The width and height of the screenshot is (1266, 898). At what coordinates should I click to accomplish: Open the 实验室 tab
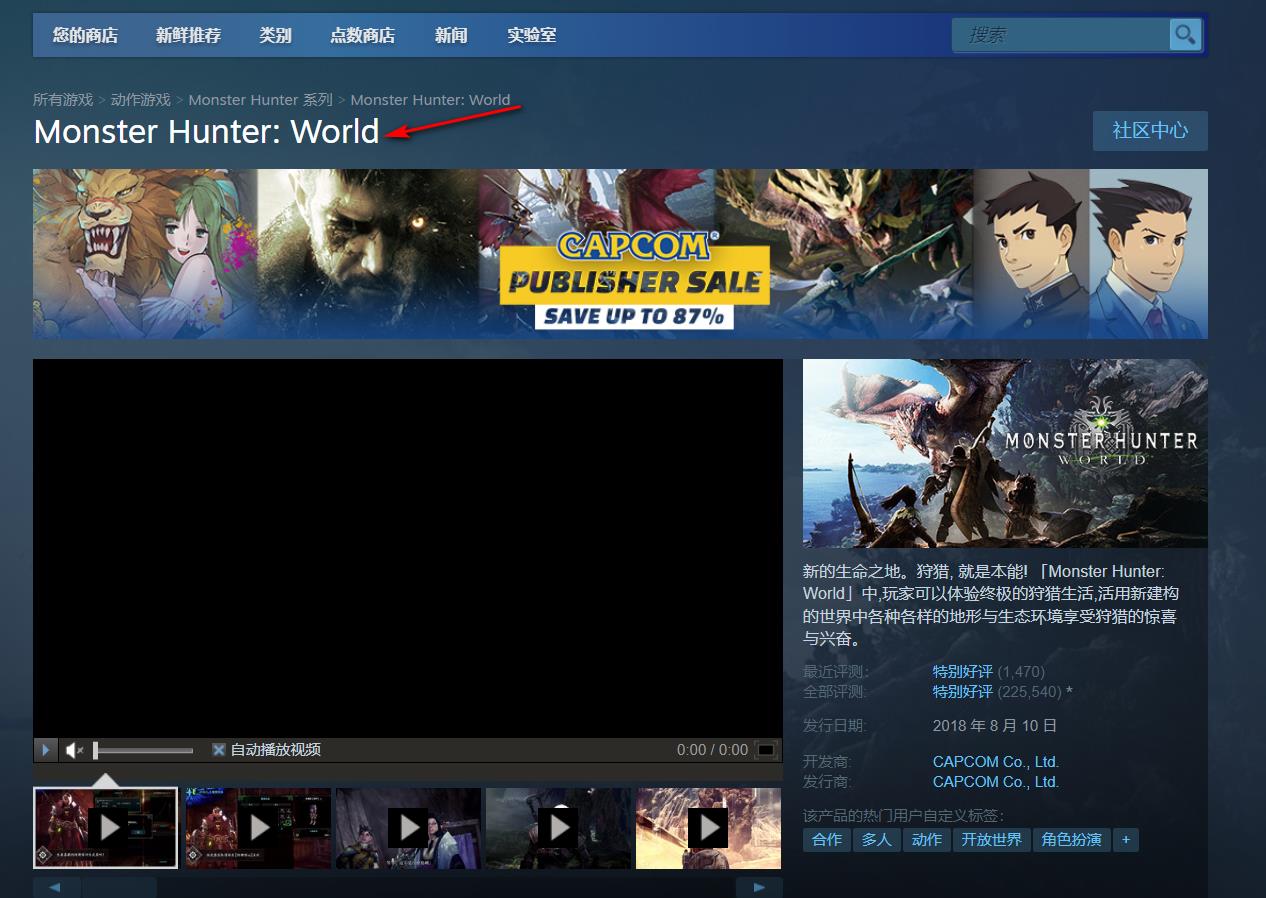pyautogui.click(x=531, y=35)
